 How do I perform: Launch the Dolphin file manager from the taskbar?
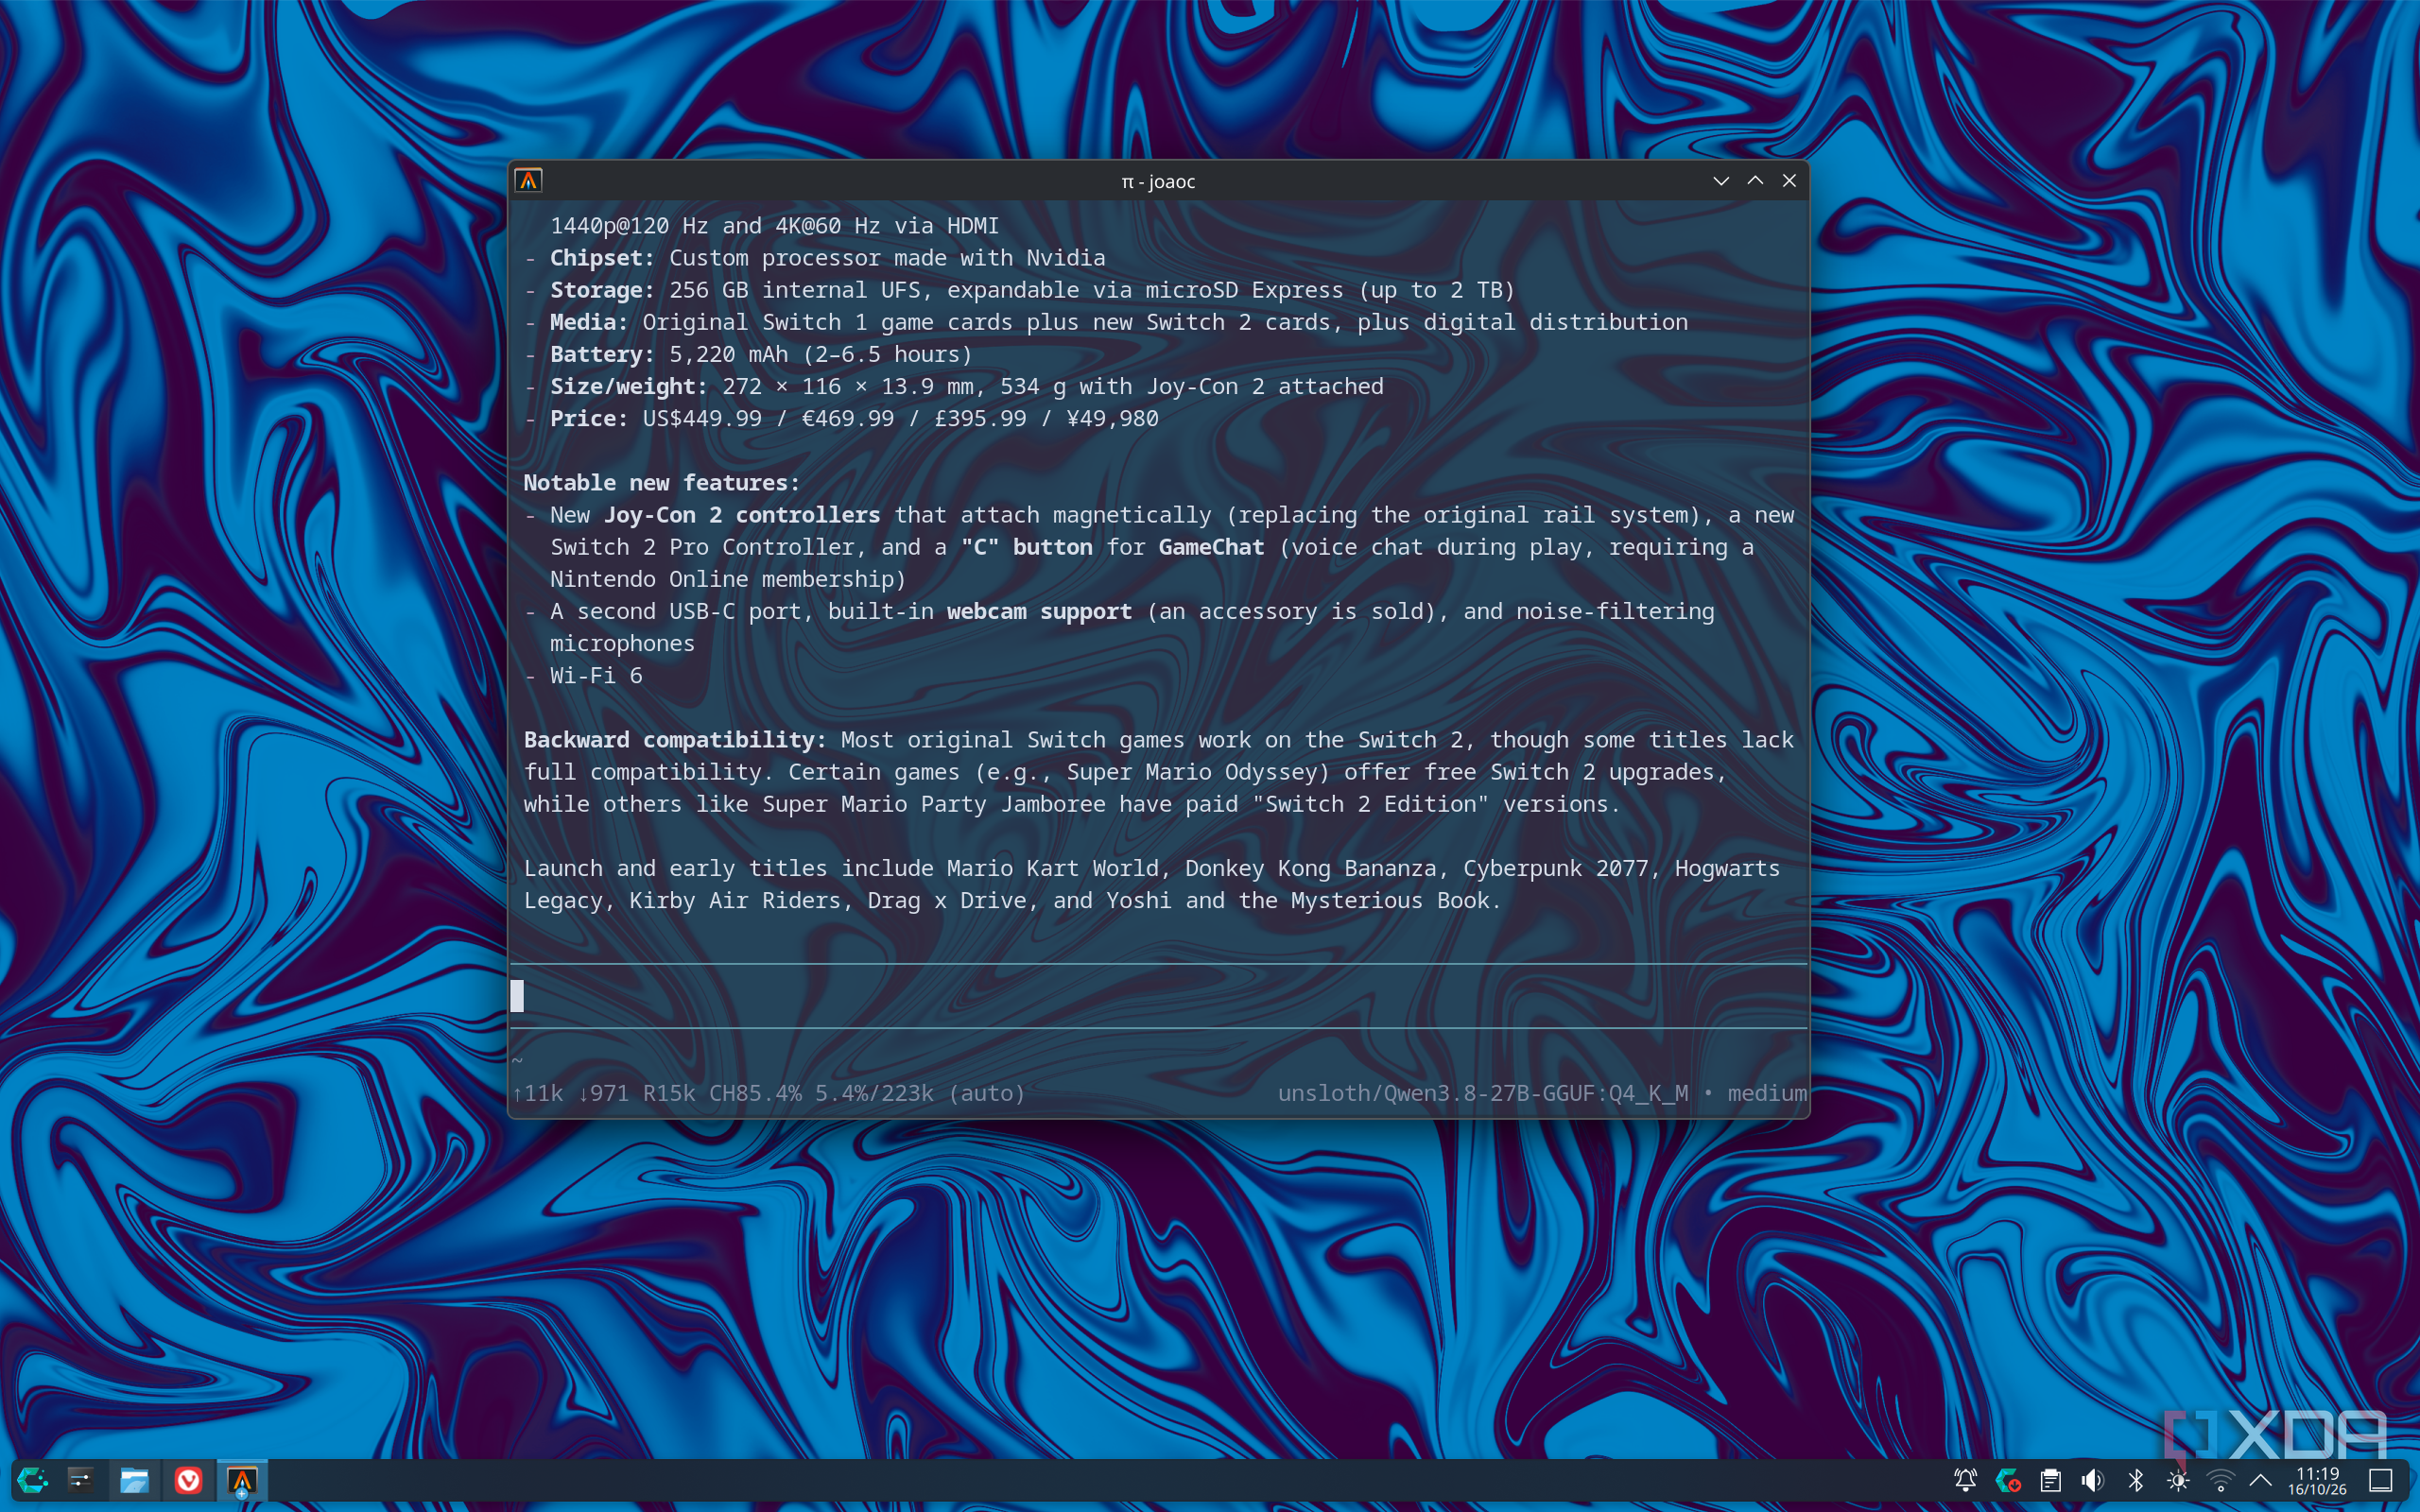[x=134, y=1480]
